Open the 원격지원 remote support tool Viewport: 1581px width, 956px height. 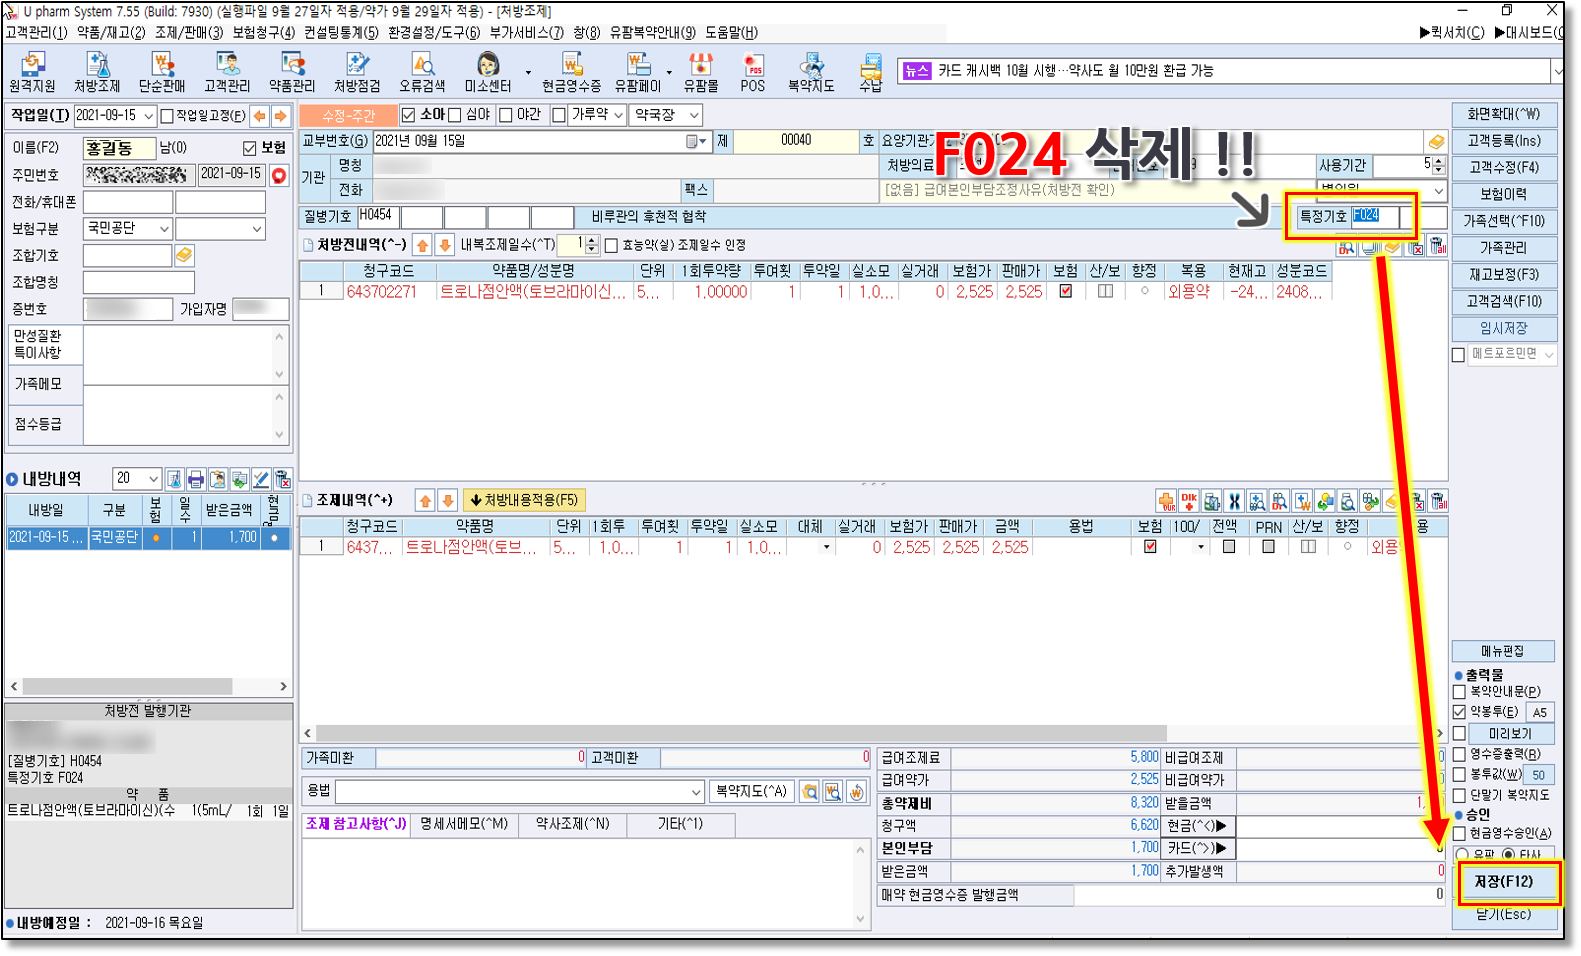pyautogui.click(x=32, y=72)
